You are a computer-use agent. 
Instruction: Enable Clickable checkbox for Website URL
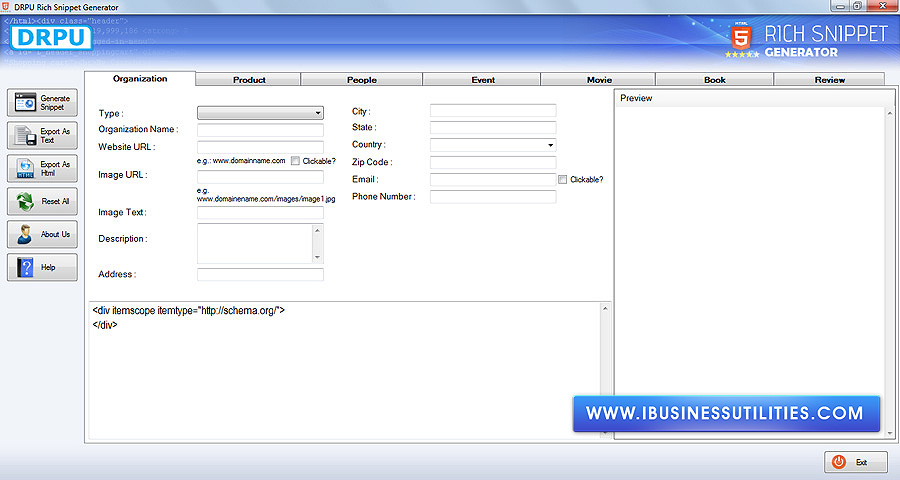295,161
